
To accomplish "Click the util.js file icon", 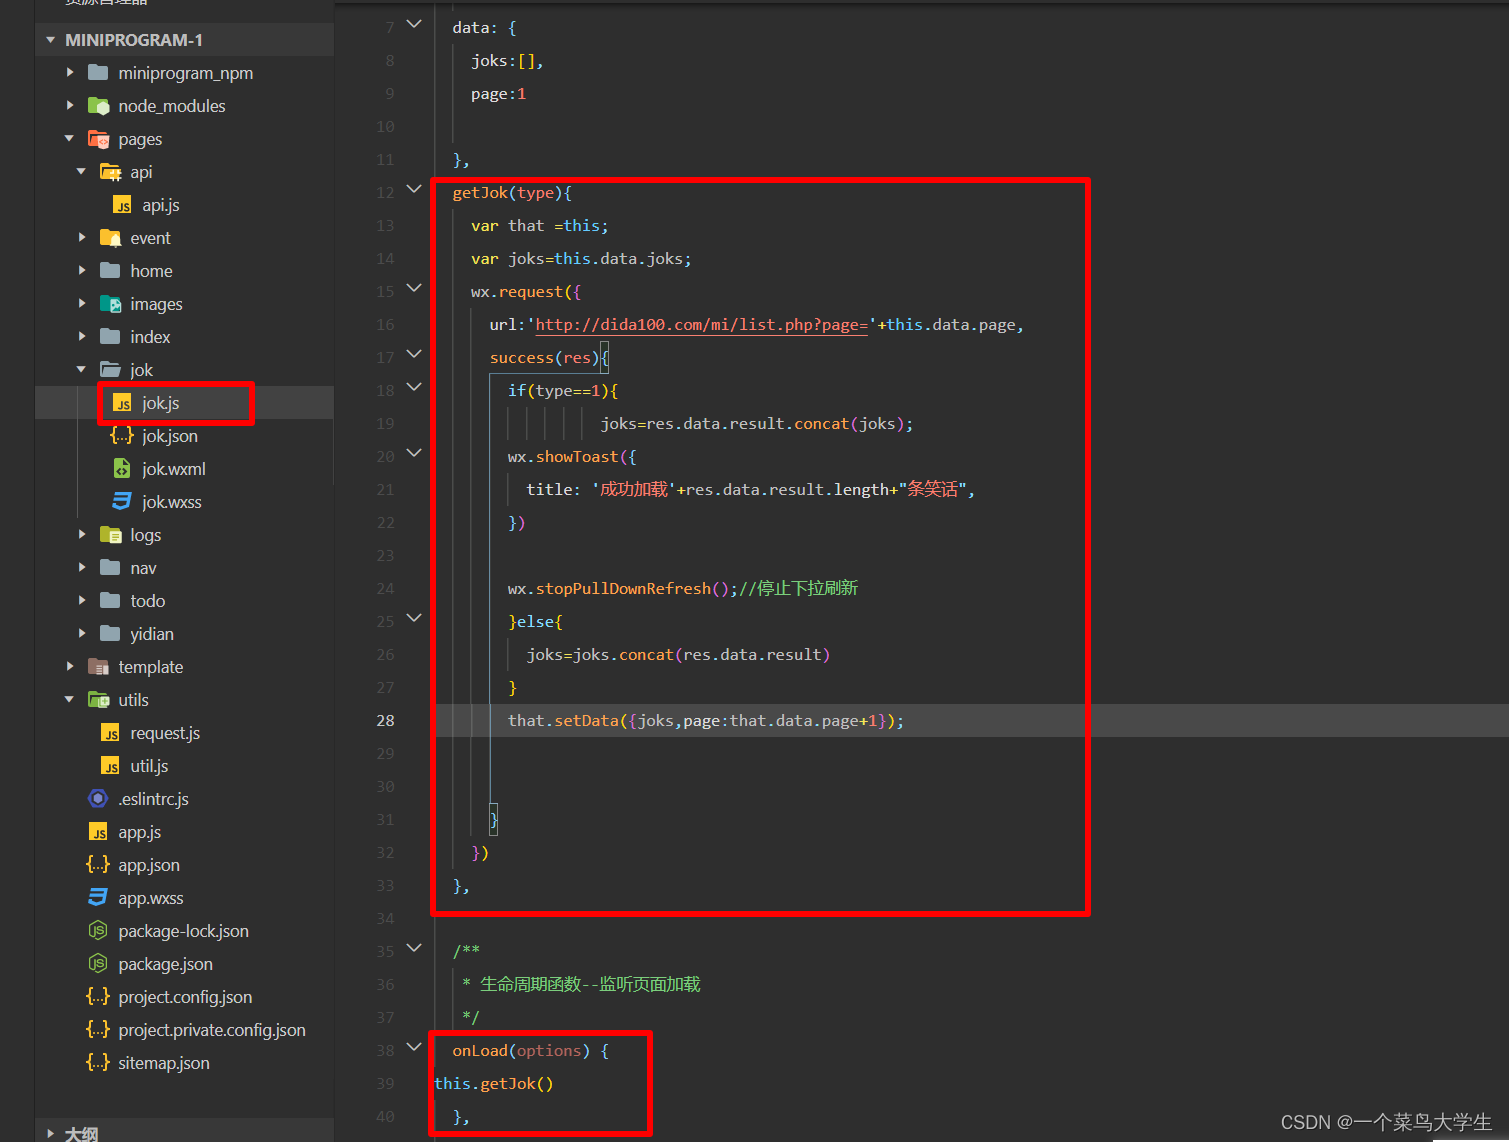I will (x=110, y=766).
